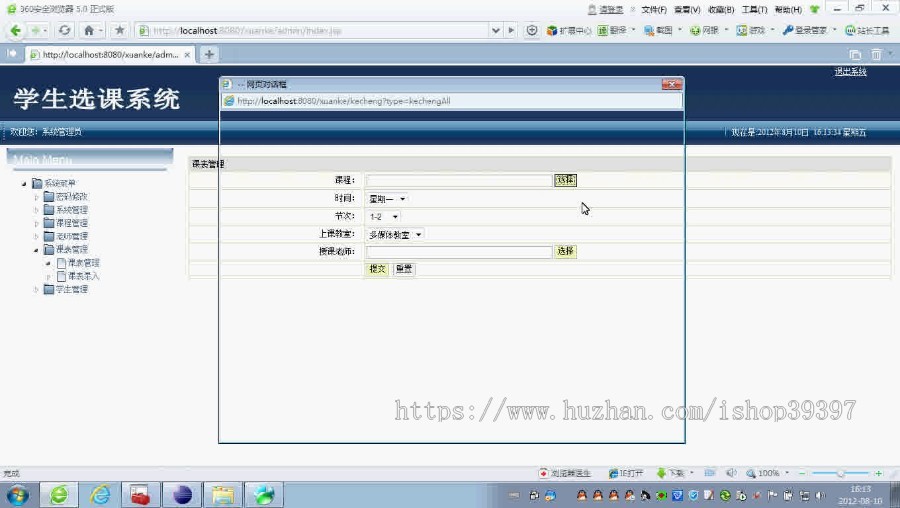This screenshot has height=508, width=900.
Task: Click the 提交 submit button
Action: [x=377, y=269]
